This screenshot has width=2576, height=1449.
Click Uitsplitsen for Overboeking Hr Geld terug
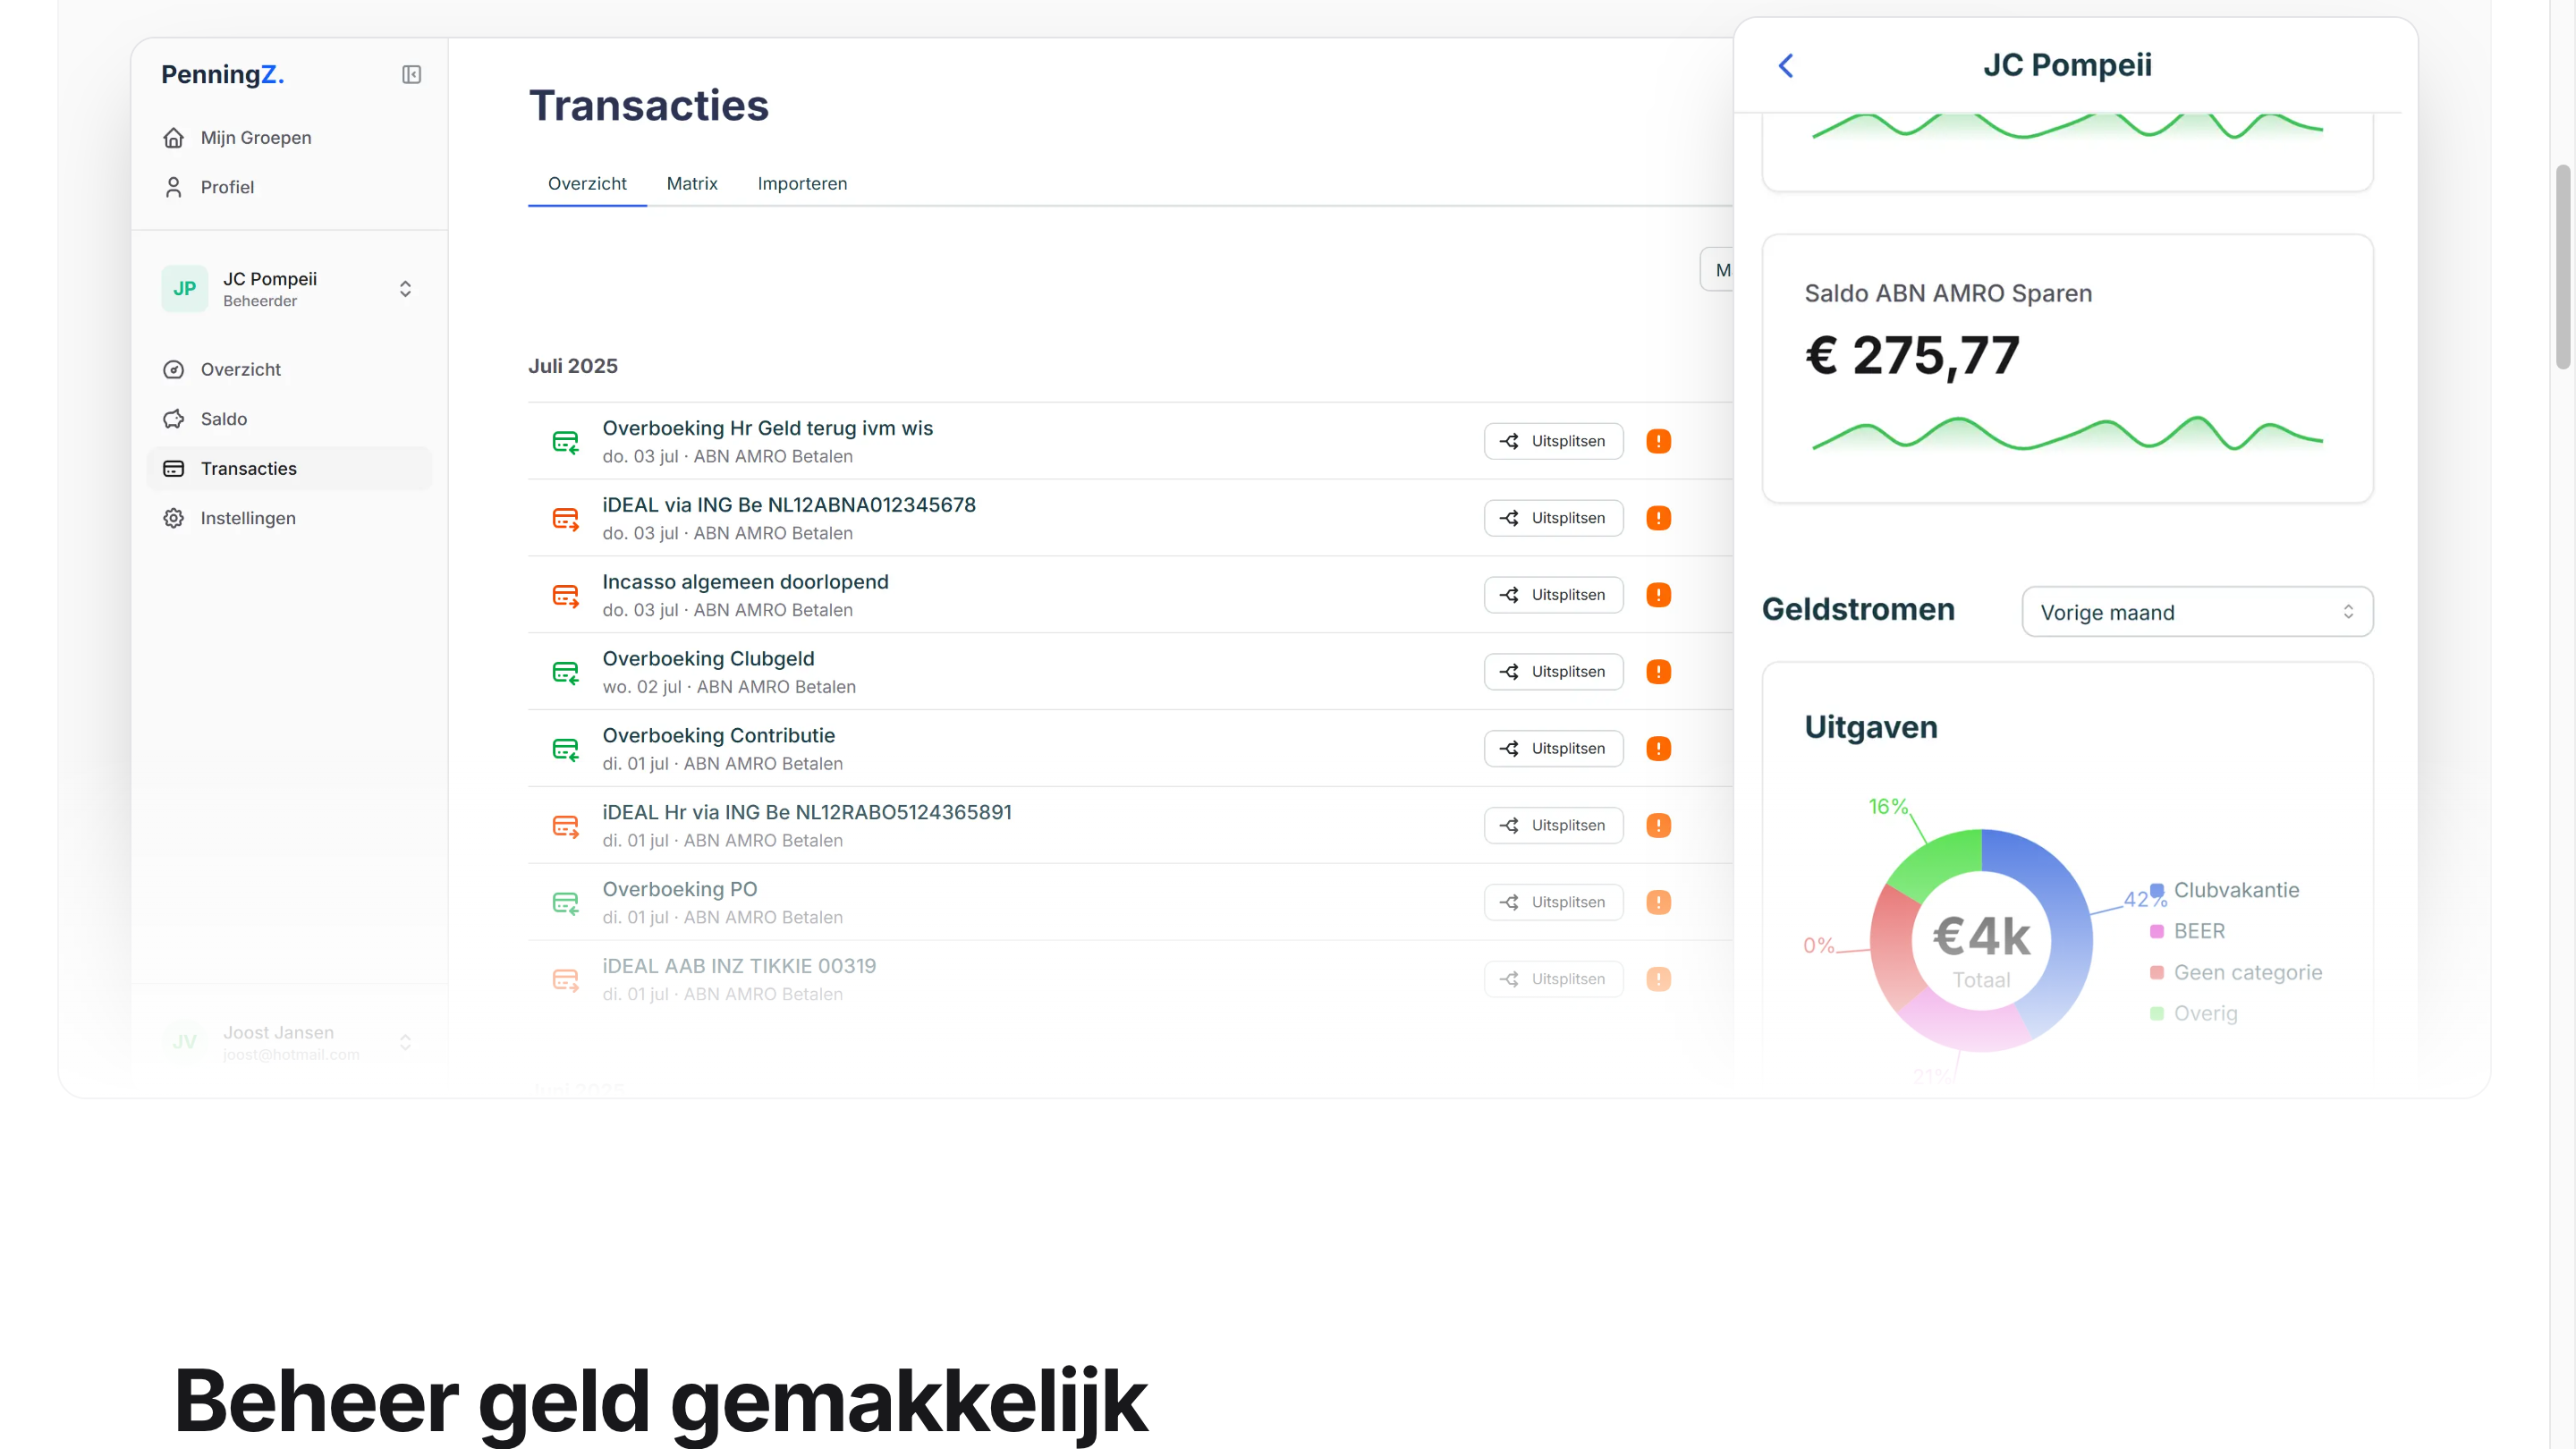tap(1553, 441)
